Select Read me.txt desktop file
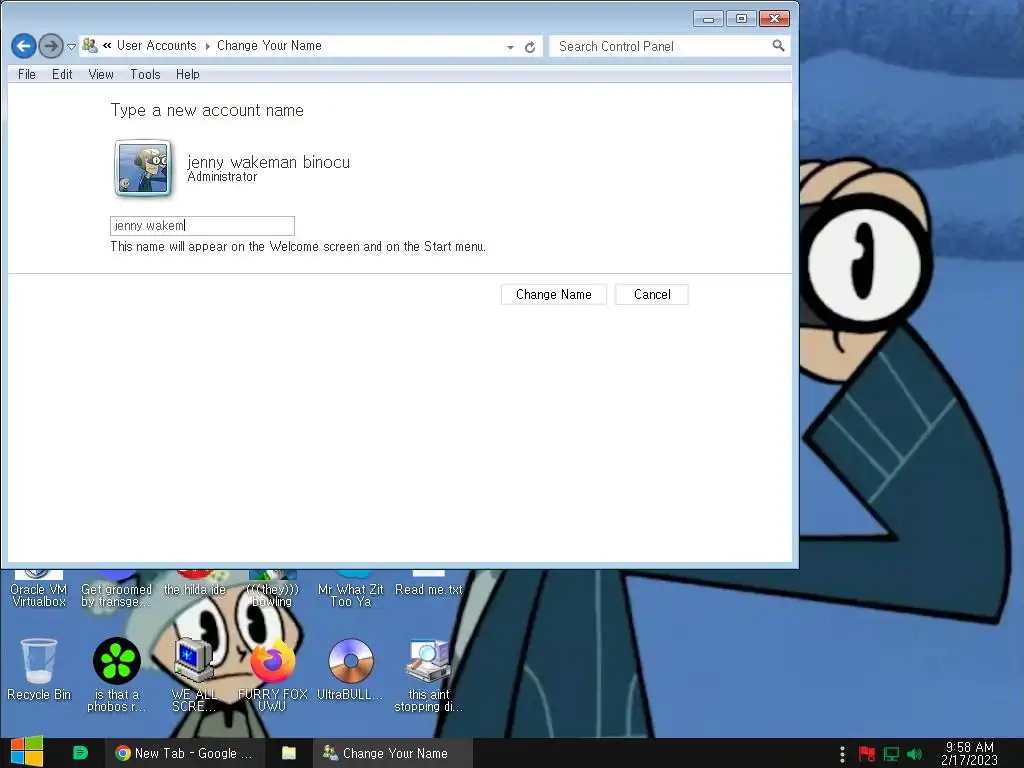Viewport: 1024px width, 768px height. [428, 584]
